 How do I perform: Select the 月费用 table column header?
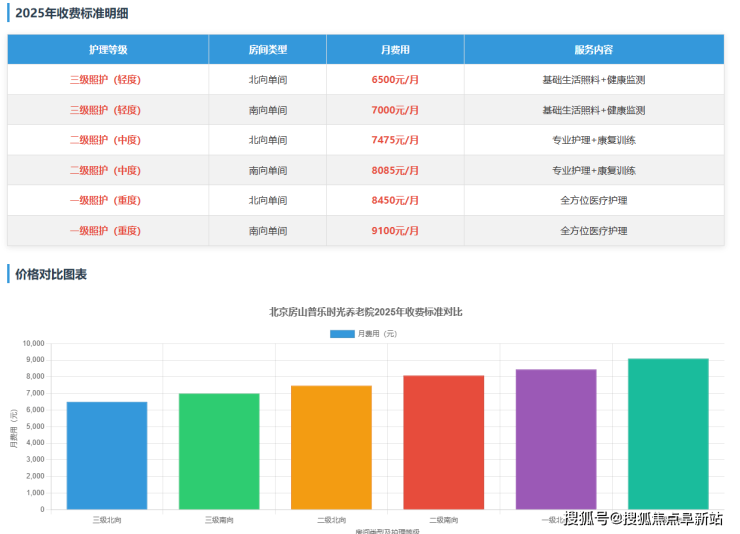(x=395, y=49)
